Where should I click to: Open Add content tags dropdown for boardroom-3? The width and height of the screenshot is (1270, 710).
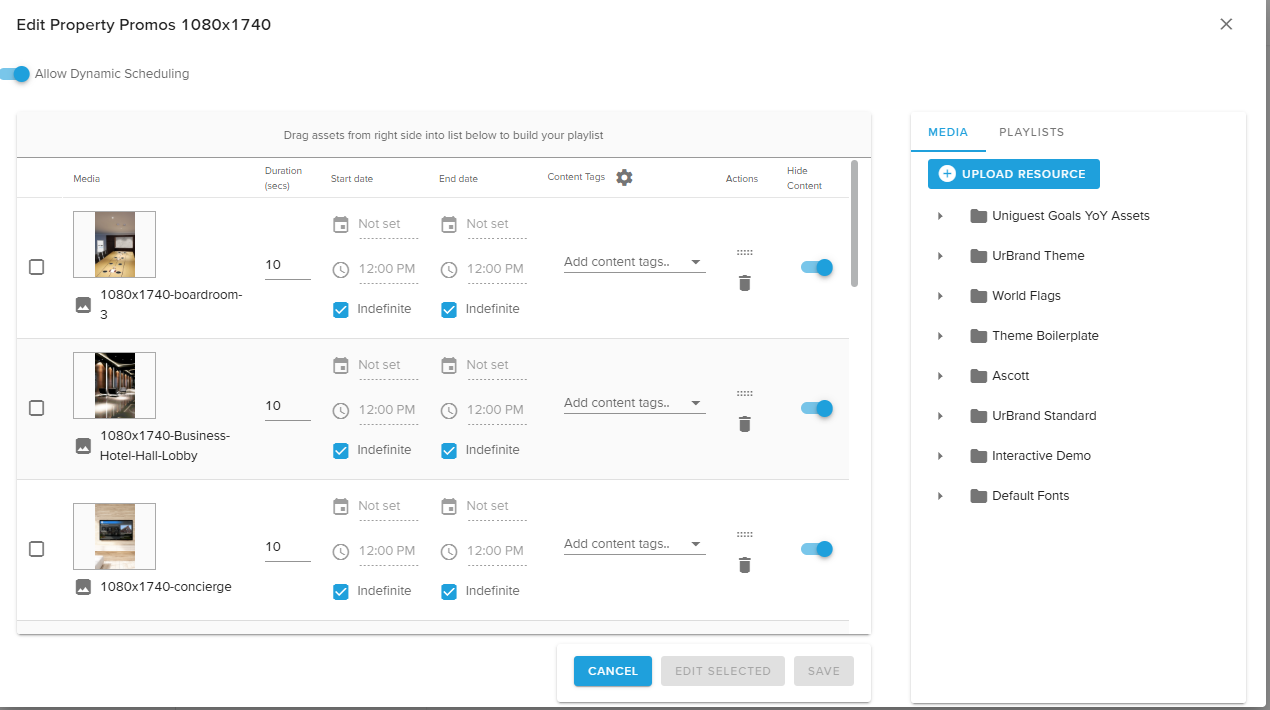[634, 262]
